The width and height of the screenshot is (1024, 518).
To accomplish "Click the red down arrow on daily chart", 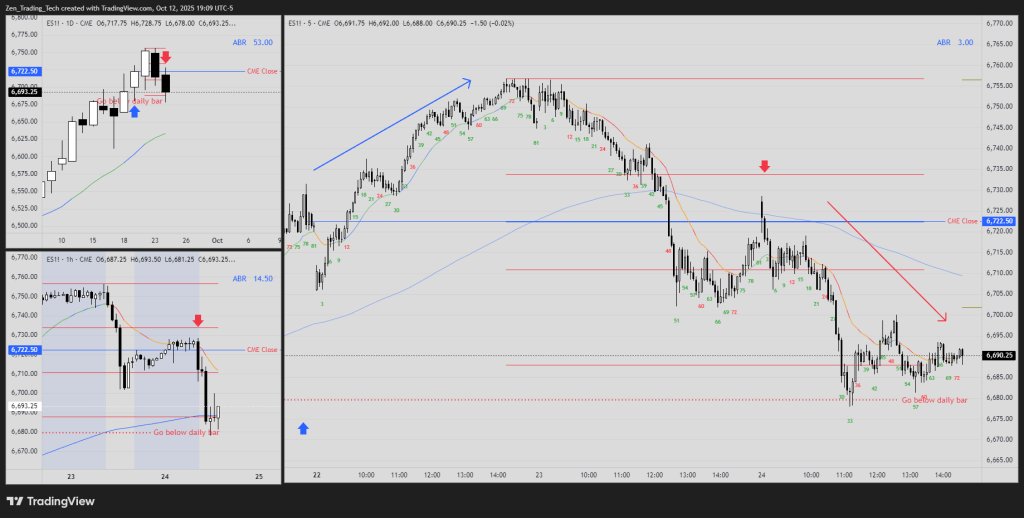I will tap(166, 57).
